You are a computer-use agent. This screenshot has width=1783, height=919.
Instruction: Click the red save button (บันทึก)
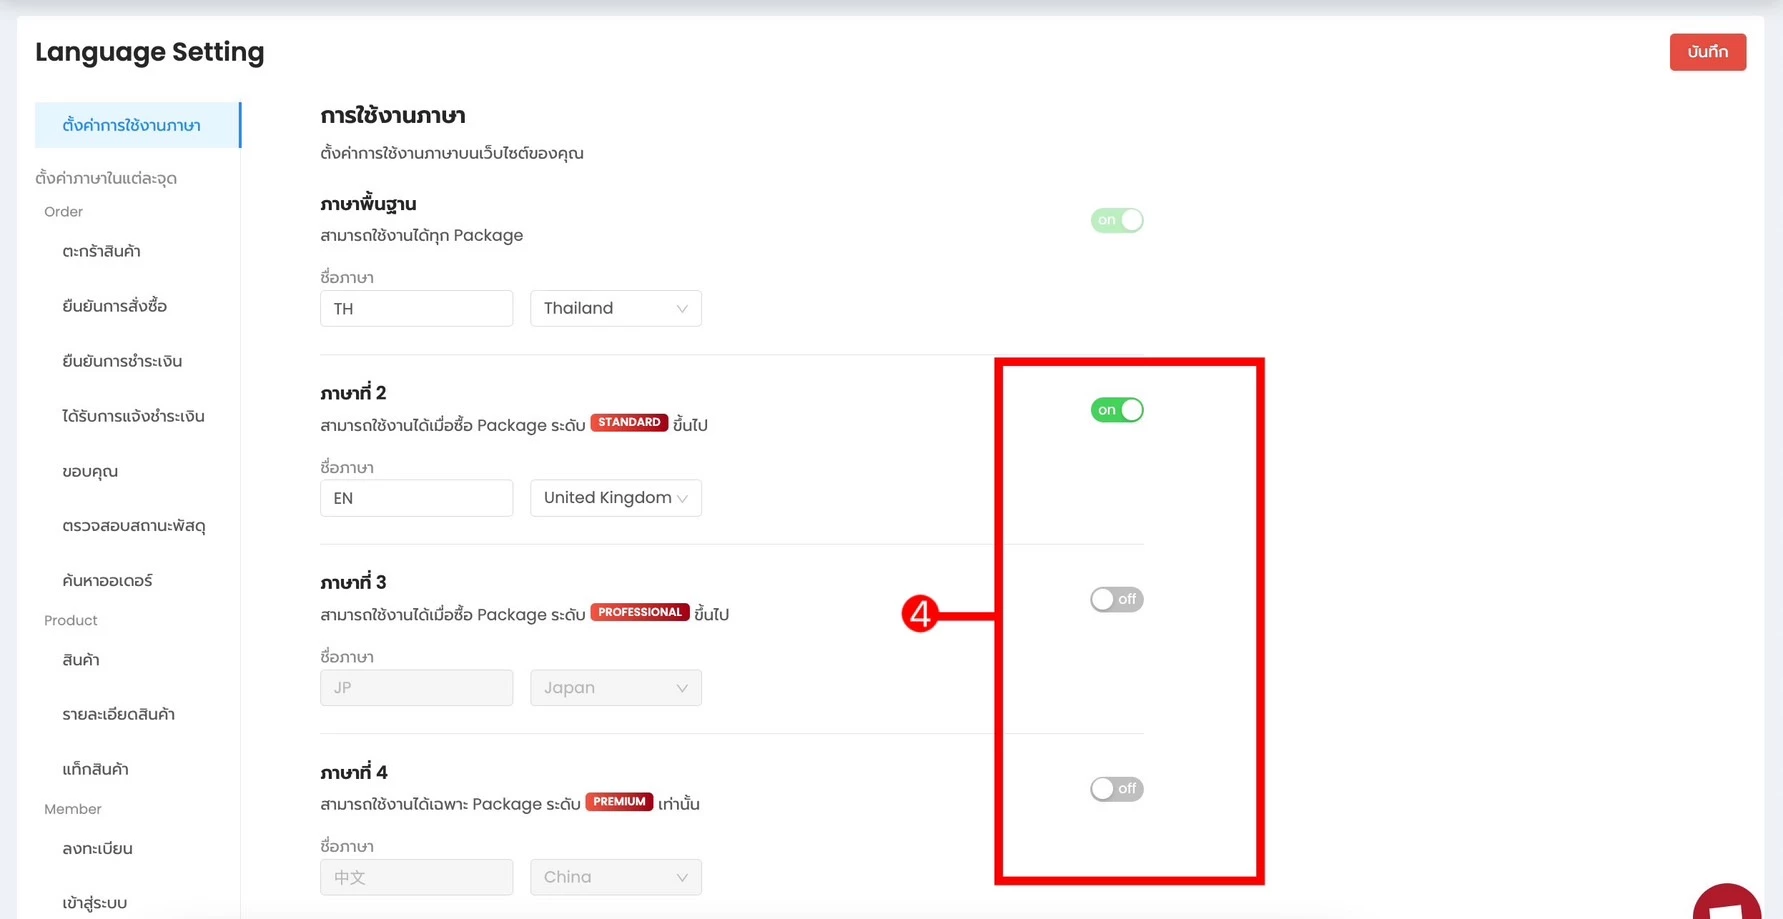pyautogui.click(x=1707, y=52)
